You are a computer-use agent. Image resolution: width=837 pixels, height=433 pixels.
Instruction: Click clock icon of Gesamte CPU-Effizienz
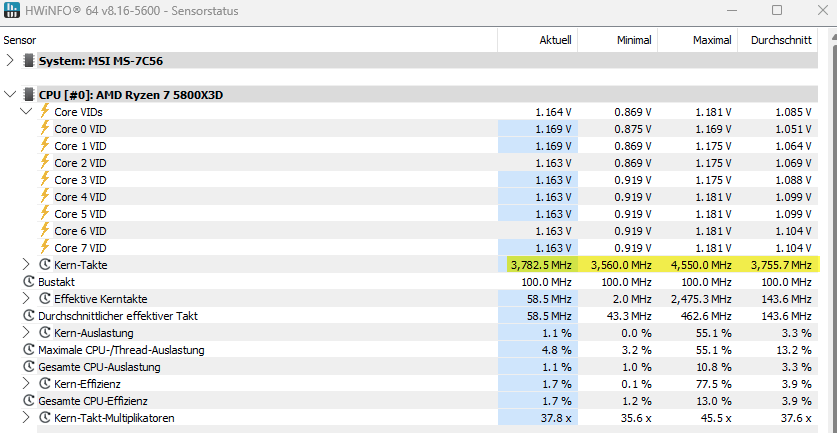coord(29,400)
